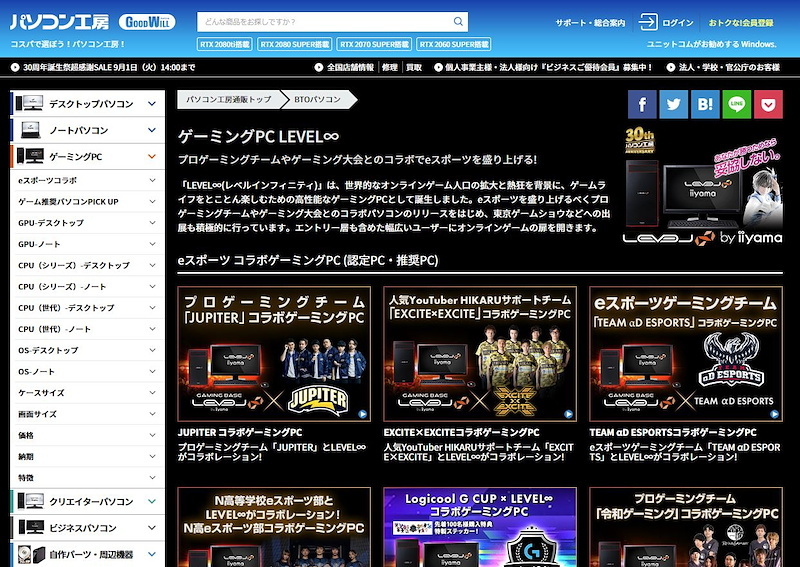Expand ノートパソコン category
800x567 pixels.
[x=152, y=130]
